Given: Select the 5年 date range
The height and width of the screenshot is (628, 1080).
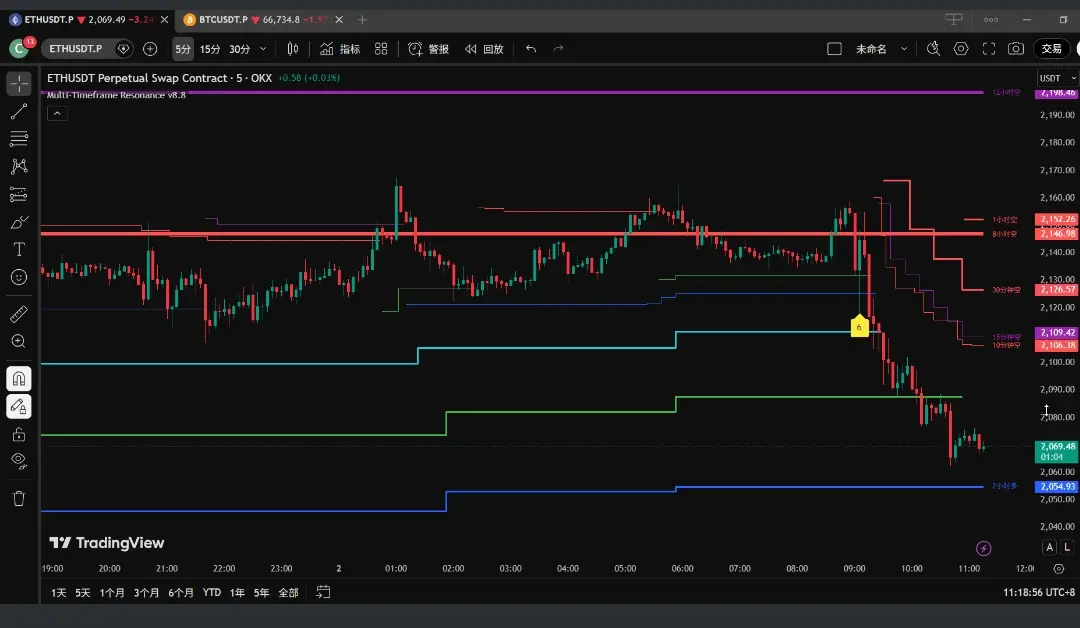Looking at the screenshot, I should pos(261,592).
